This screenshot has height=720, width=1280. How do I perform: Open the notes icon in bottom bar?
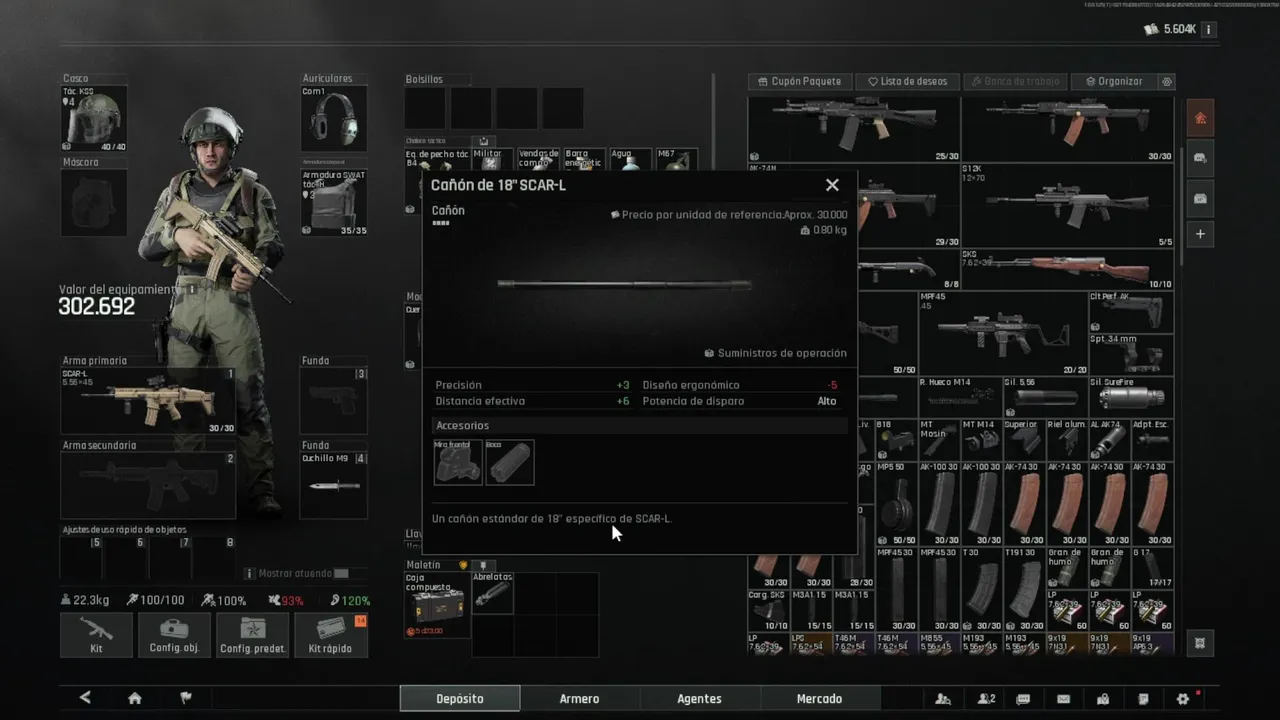point(1143,699)
